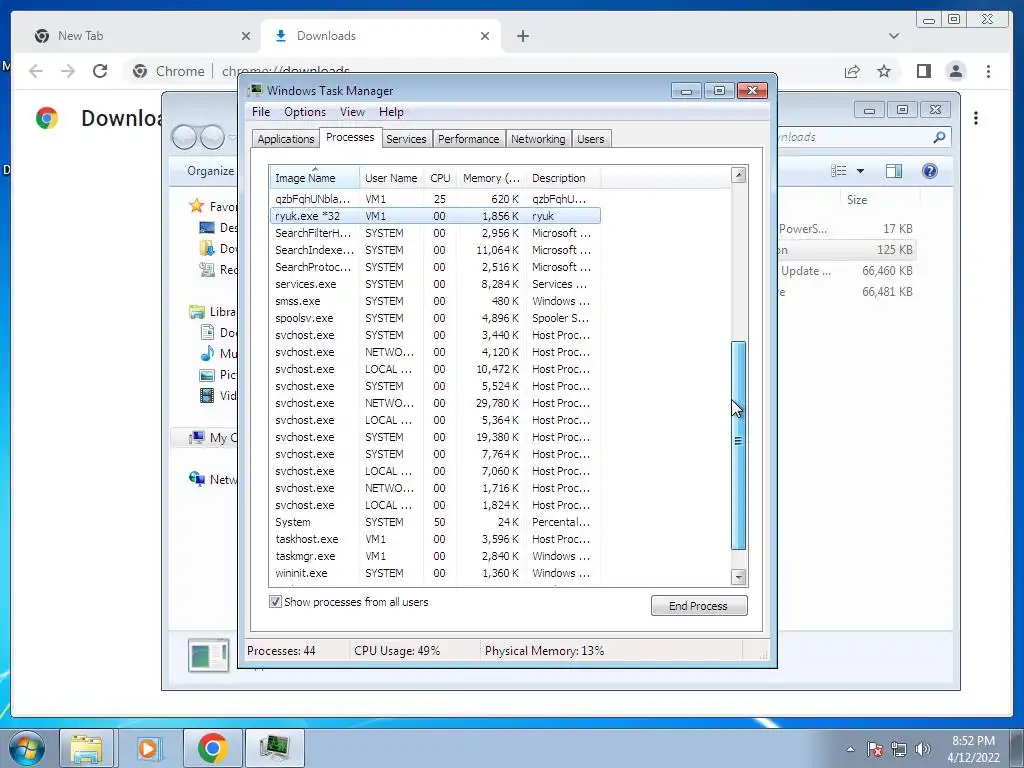Click Explorer back navigation button
Viewport: 1024px width, 768px height.
[x=184, y=137]
